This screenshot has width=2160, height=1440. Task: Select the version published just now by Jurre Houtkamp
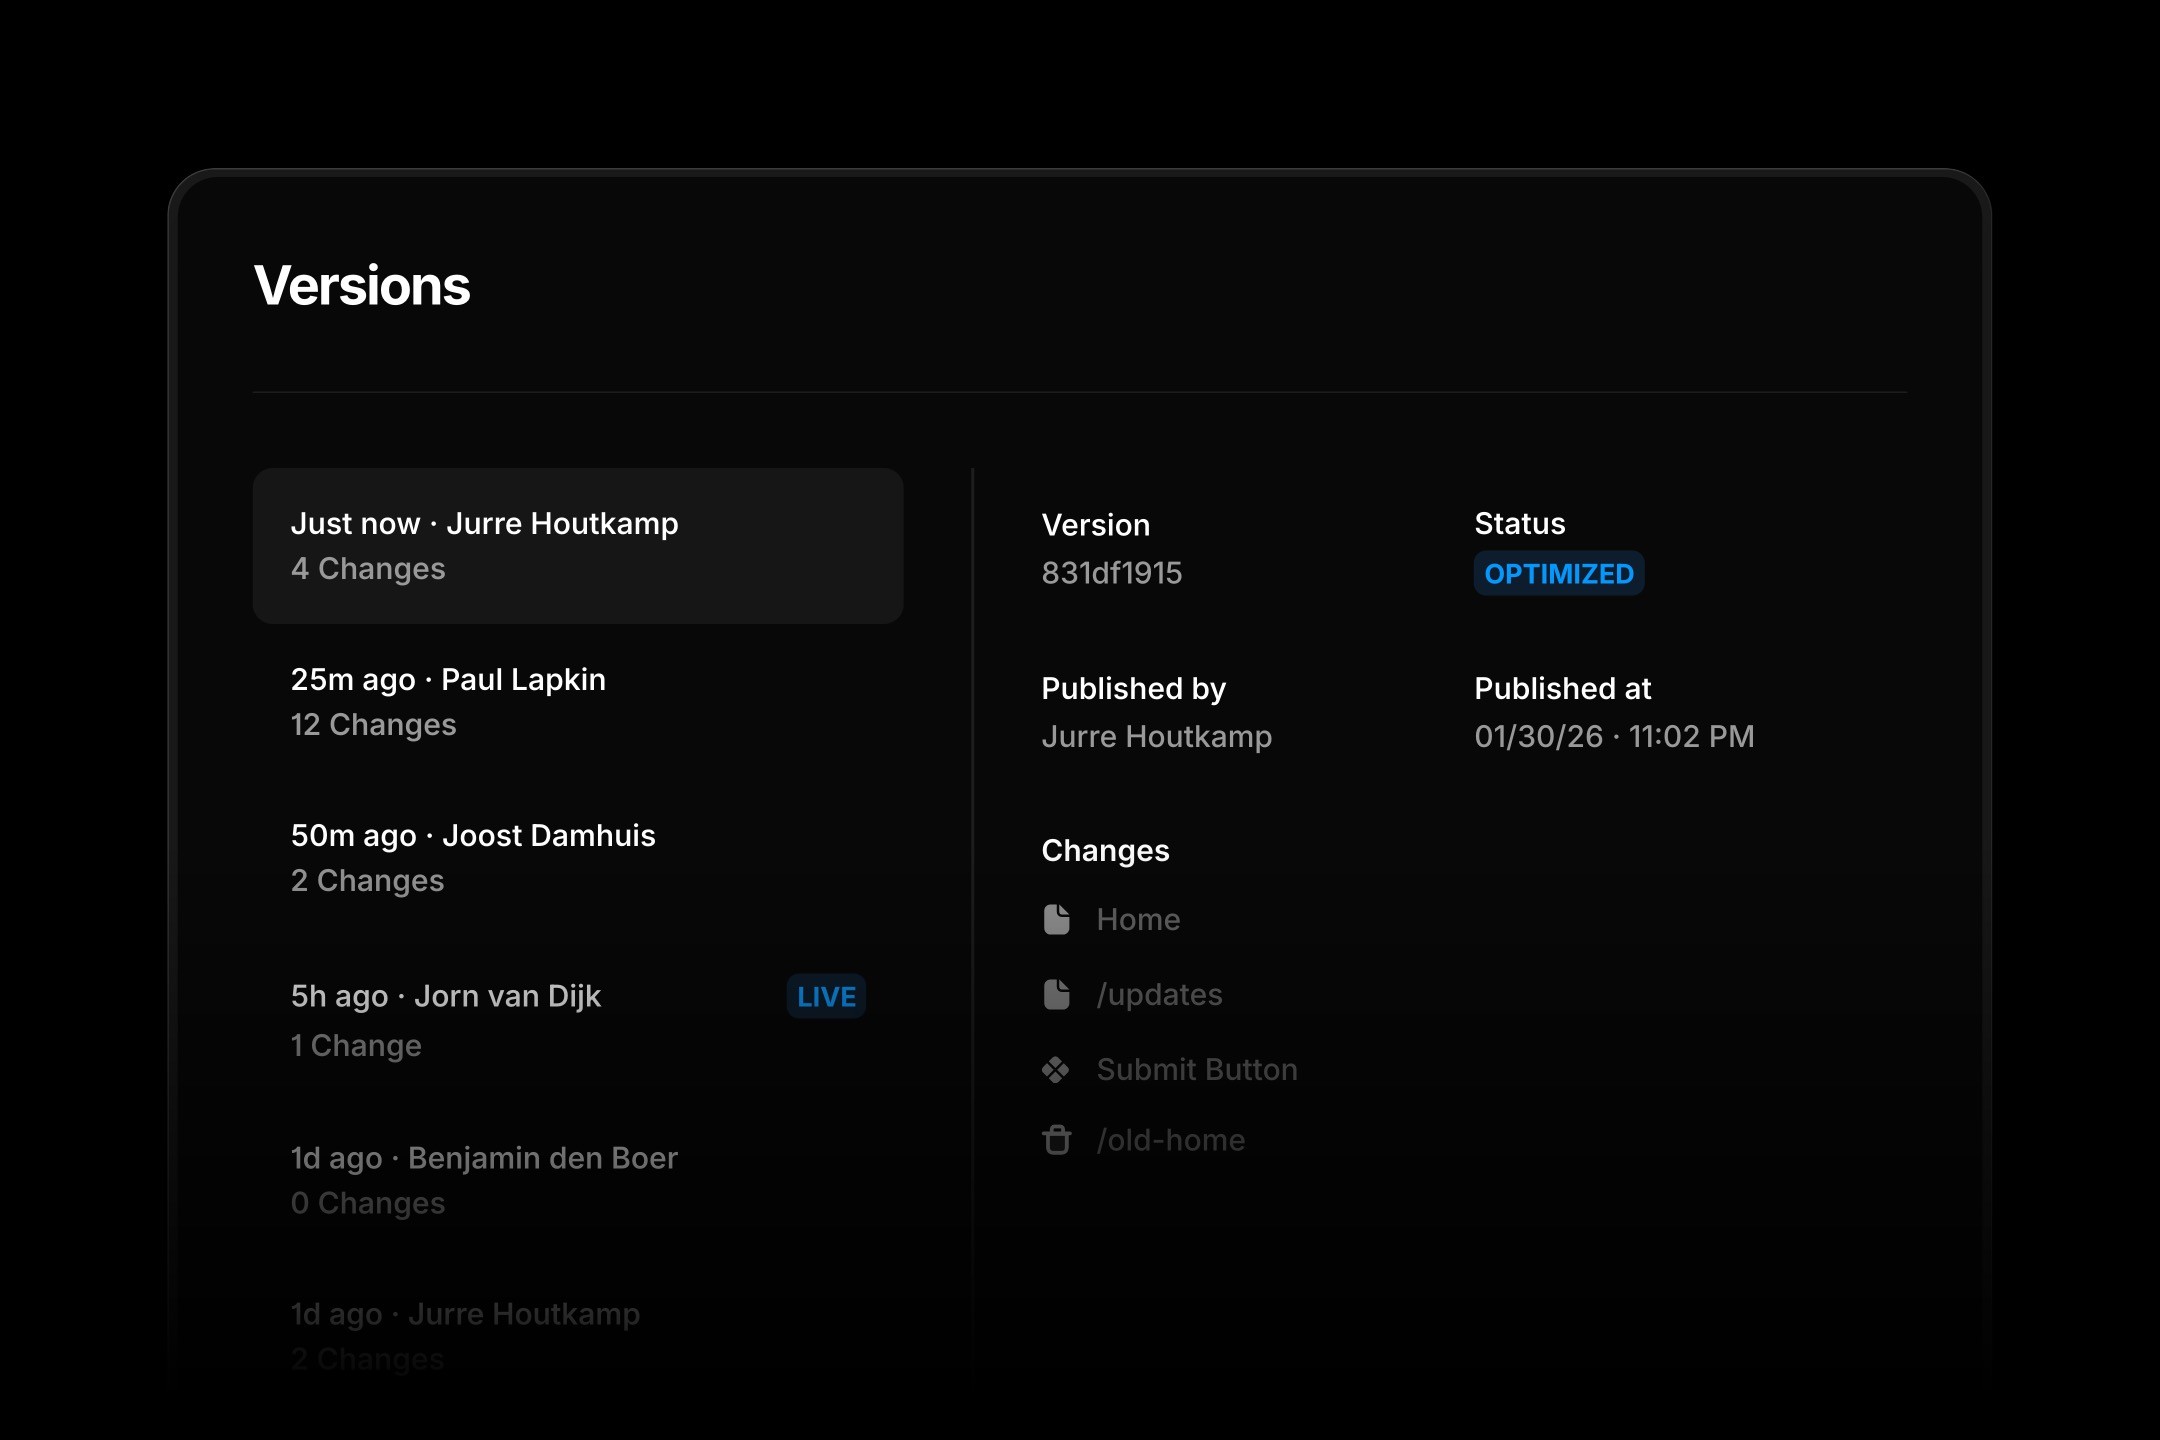(x=577, y=545)
